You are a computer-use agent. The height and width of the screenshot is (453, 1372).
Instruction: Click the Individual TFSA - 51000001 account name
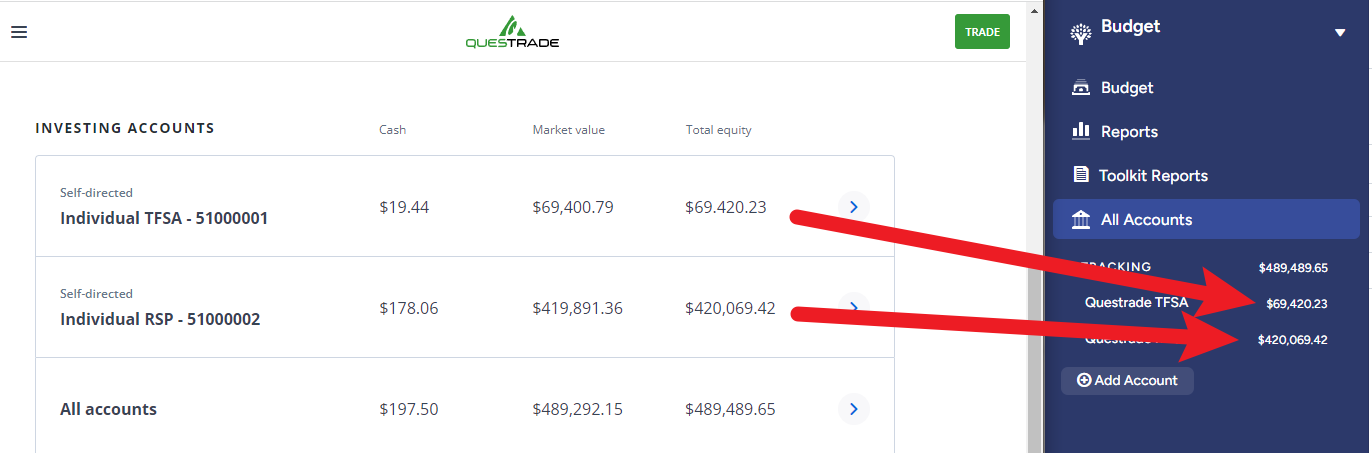(x=164, y=218)
